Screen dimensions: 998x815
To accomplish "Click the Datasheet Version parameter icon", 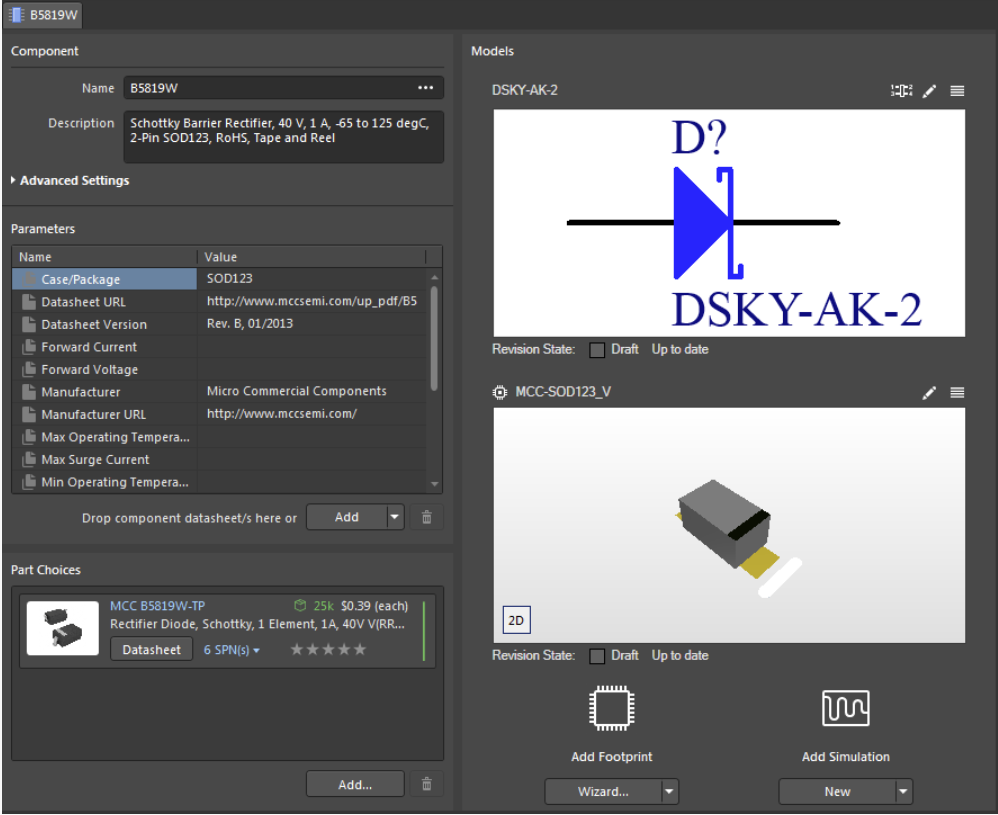I will 29,325.
